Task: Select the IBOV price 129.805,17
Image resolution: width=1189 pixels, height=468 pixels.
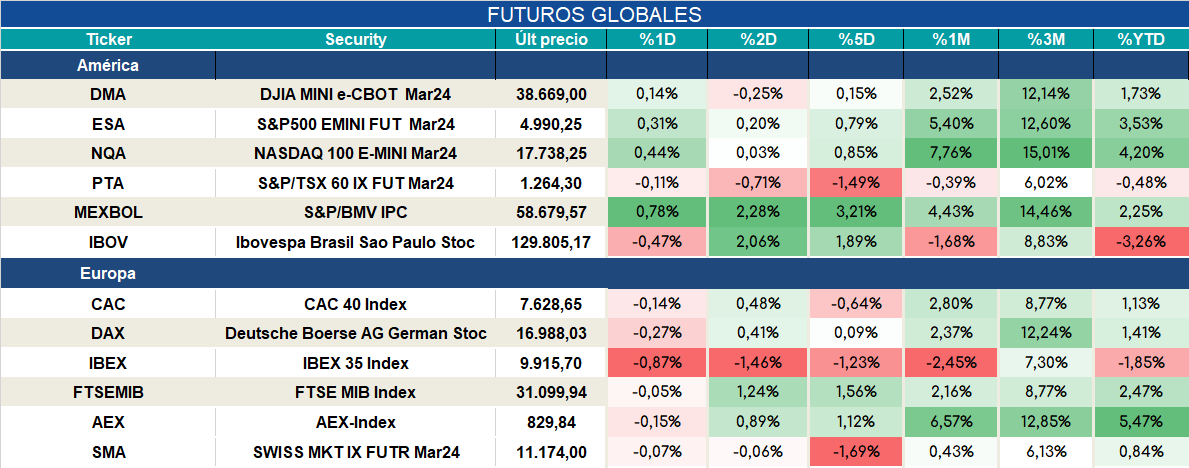Action: pyautogui.click(x=551, y=243)
